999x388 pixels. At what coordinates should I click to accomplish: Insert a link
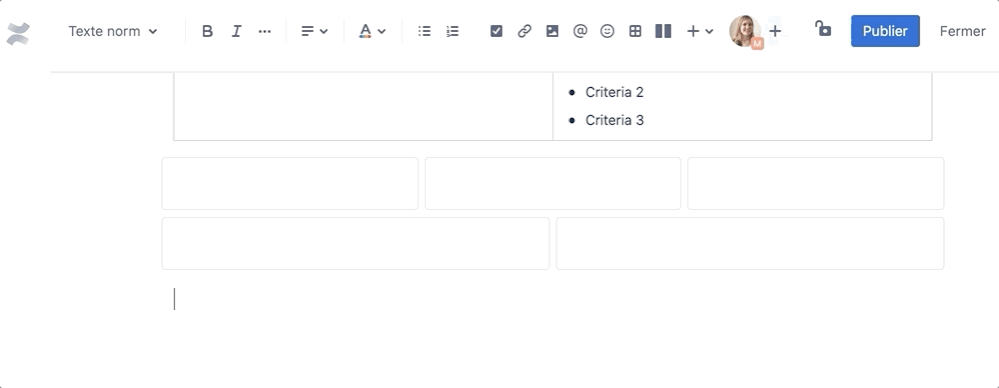click(x=524, y=31)
